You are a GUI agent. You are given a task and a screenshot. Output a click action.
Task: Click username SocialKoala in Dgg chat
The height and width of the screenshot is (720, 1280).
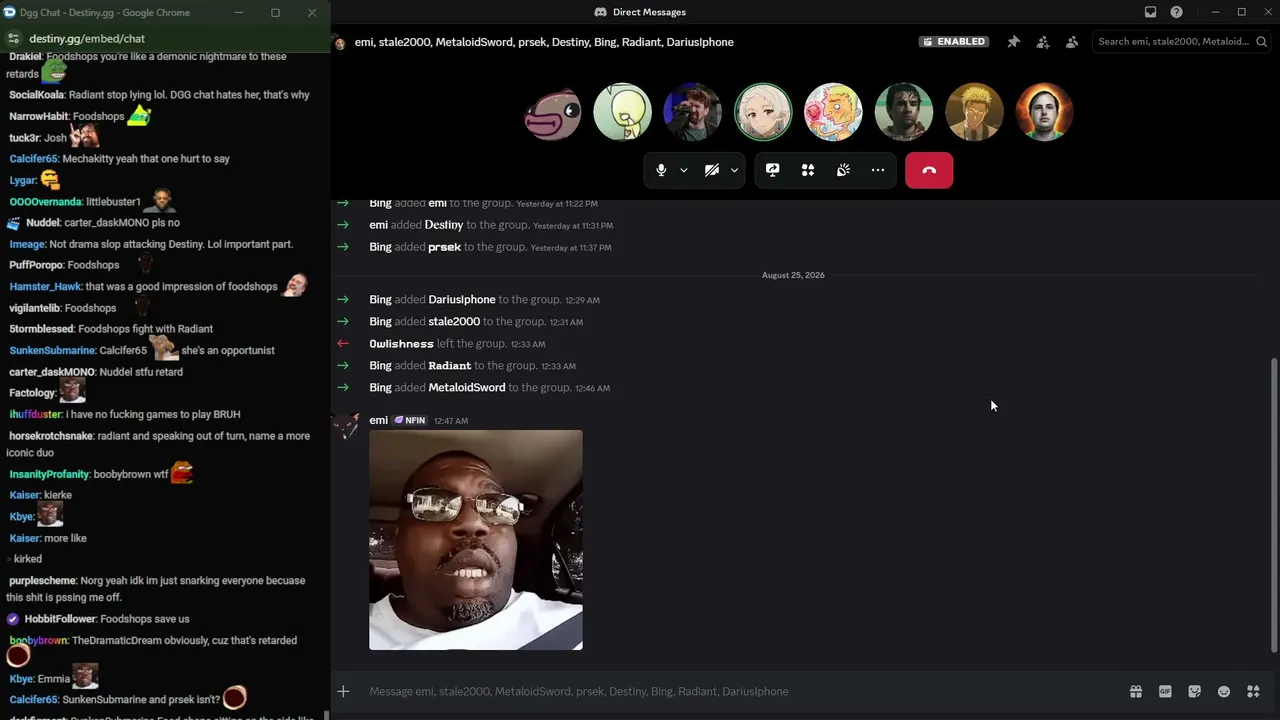click(x=37, y=95)
